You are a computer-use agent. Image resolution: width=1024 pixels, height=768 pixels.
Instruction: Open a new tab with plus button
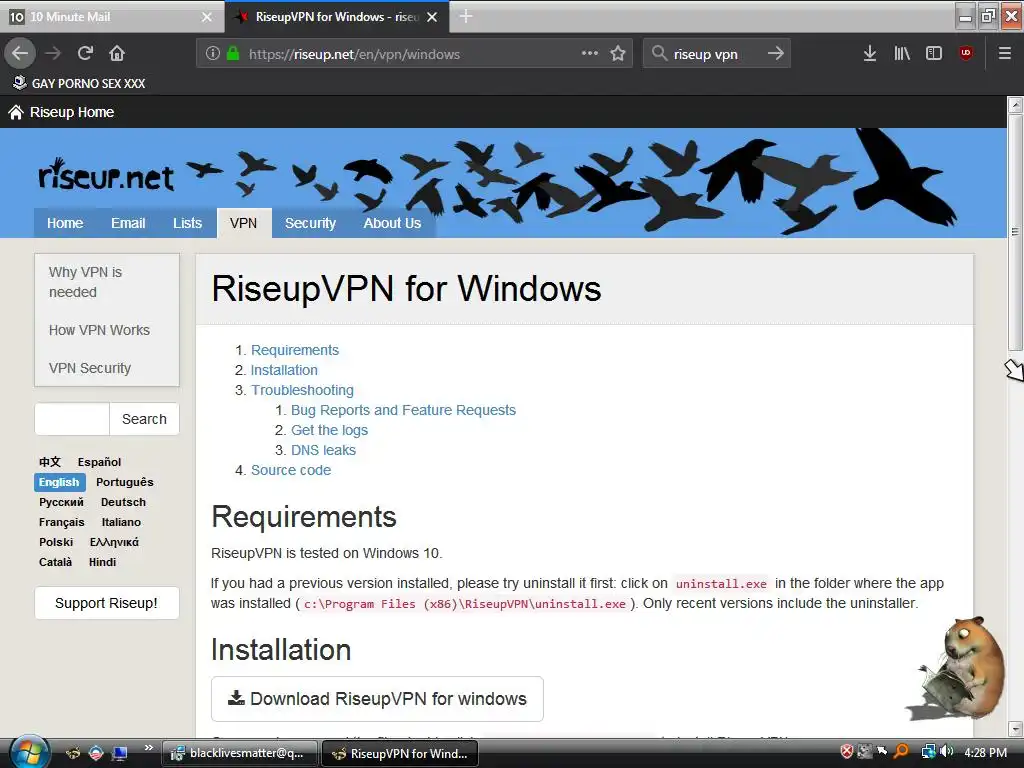[x=466, y=16]
